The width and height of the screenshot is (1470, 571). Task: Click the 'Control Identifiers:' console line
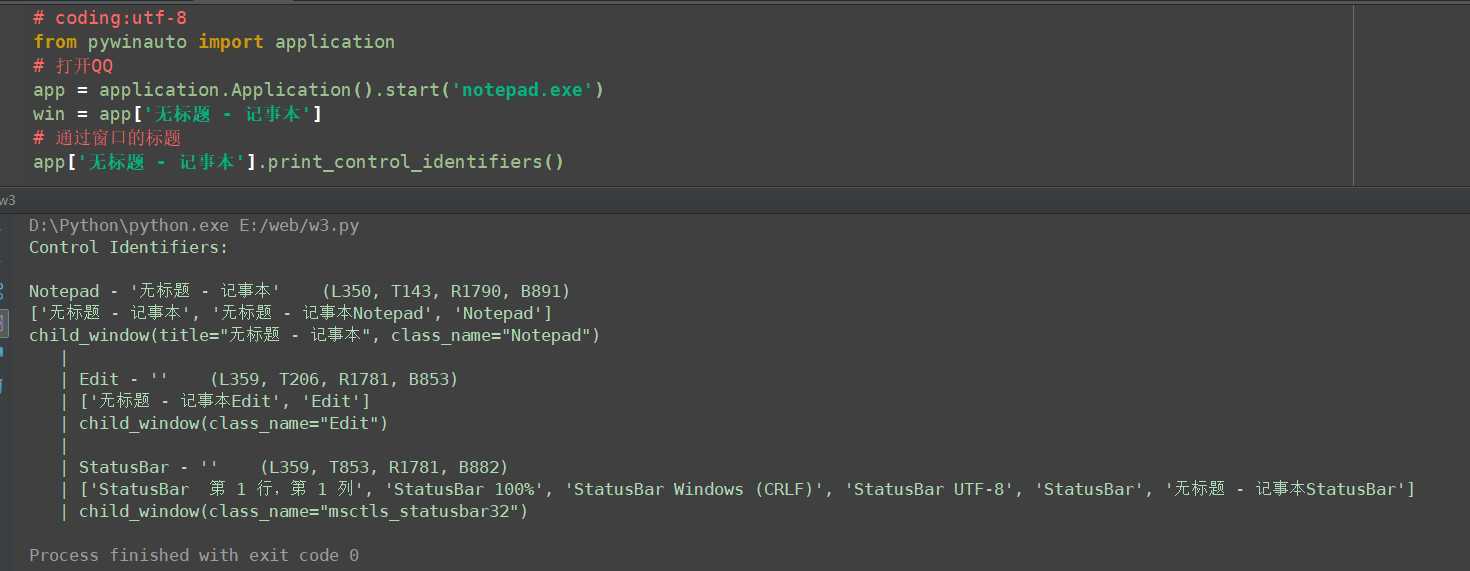point(129,247)
